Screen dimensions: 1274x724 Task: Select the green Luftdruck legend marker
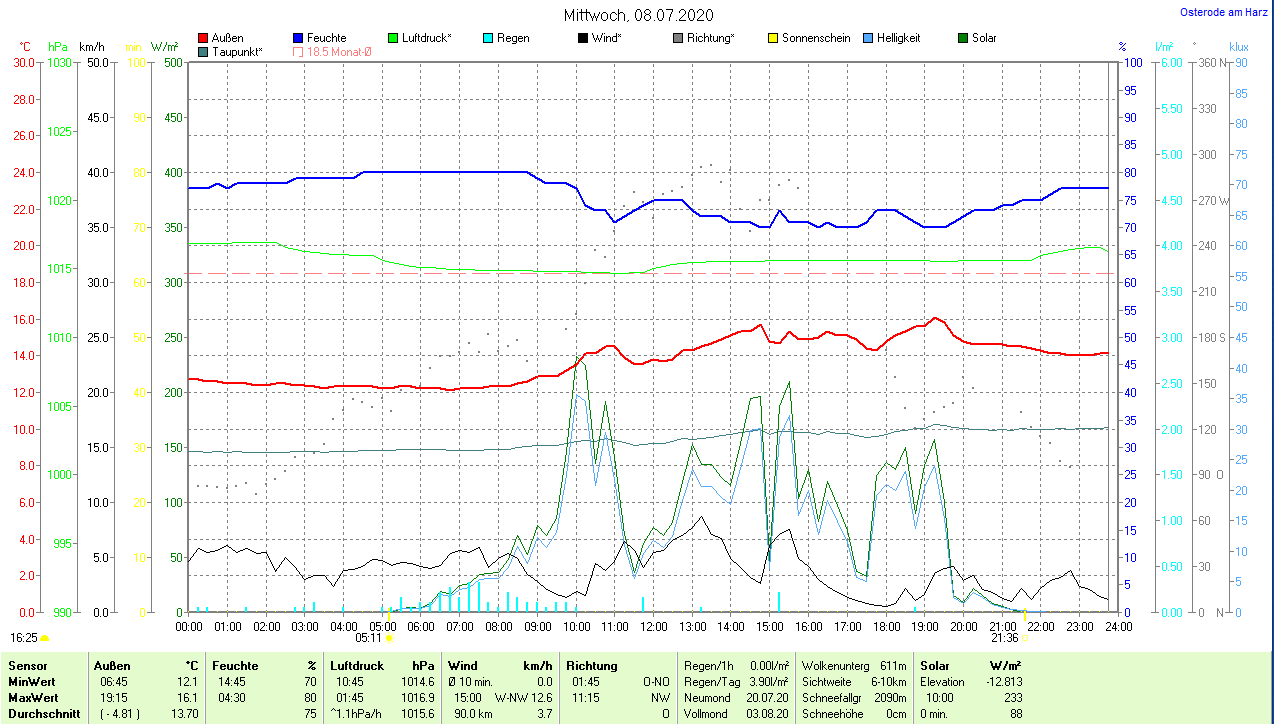pyautogui.click(x=393, y=38)
